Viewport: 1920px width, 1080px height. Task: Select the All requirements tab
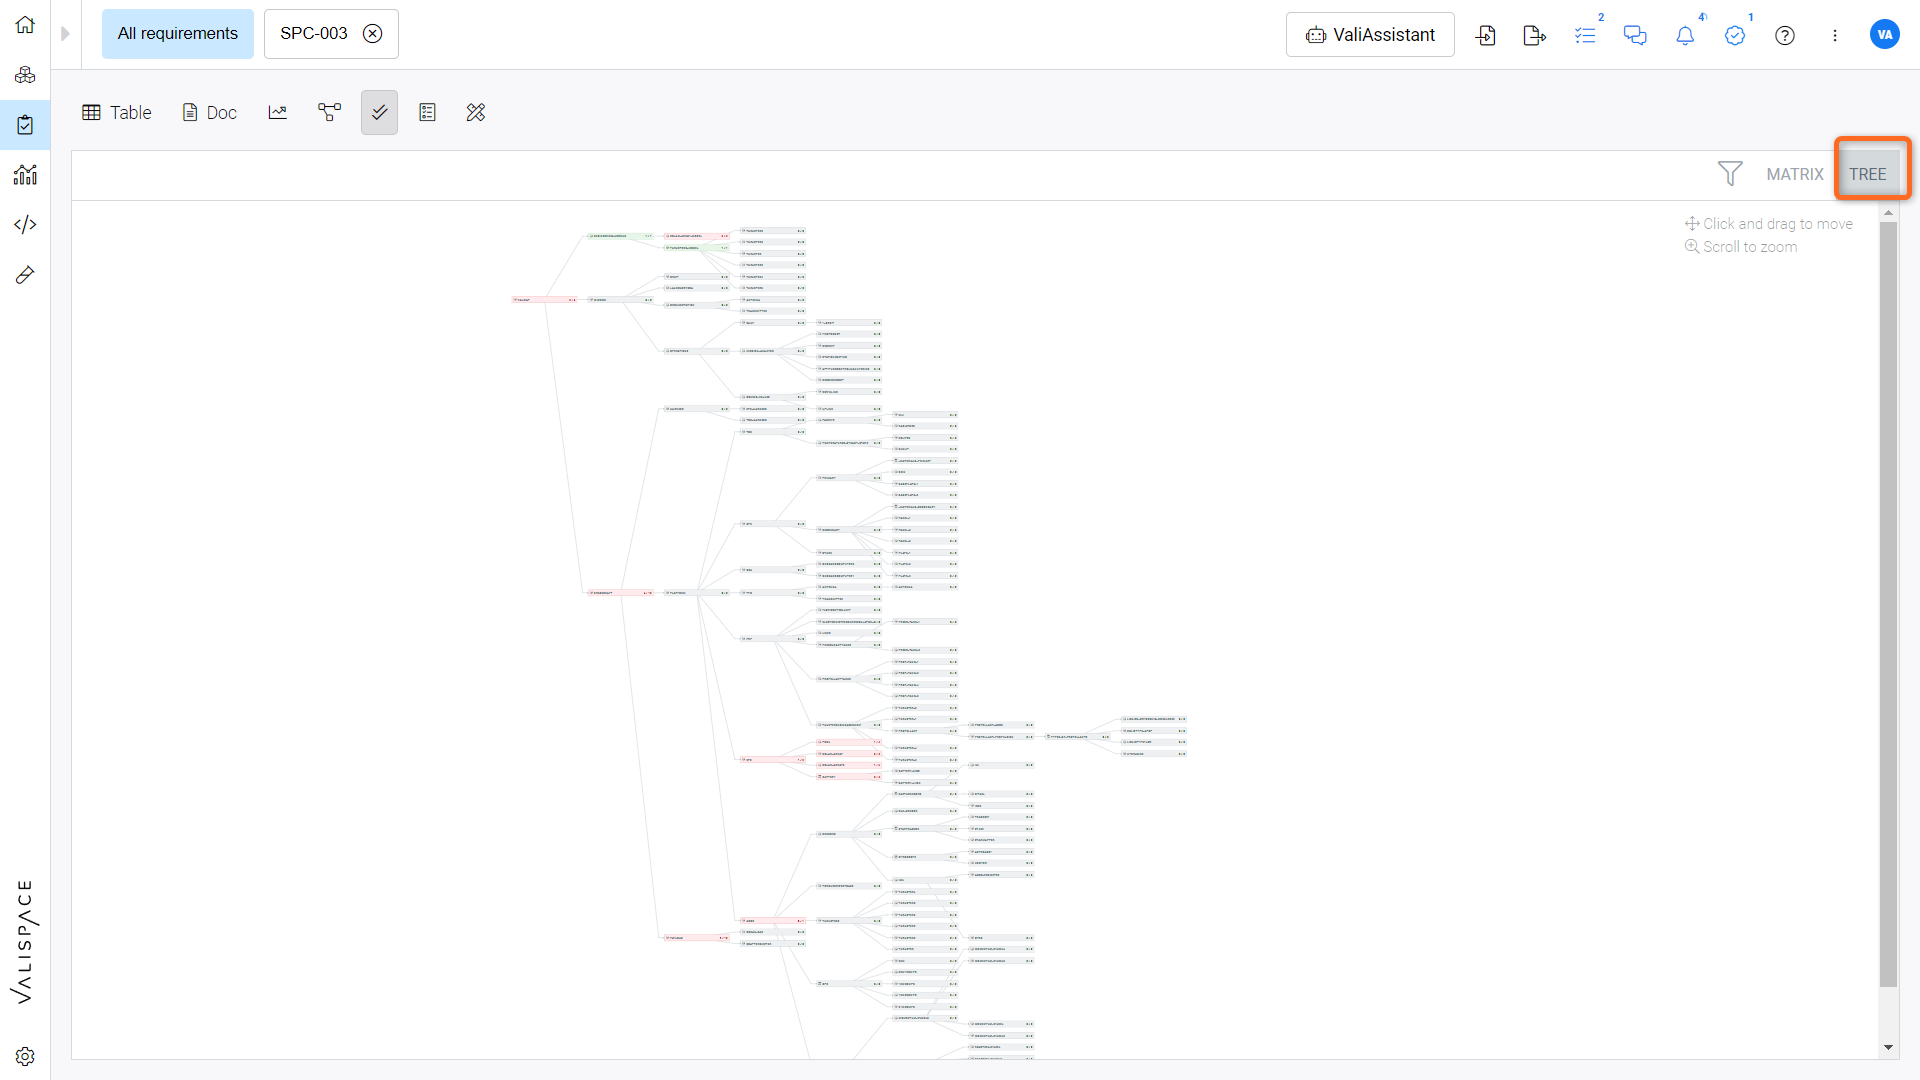[x=178, y=34]
